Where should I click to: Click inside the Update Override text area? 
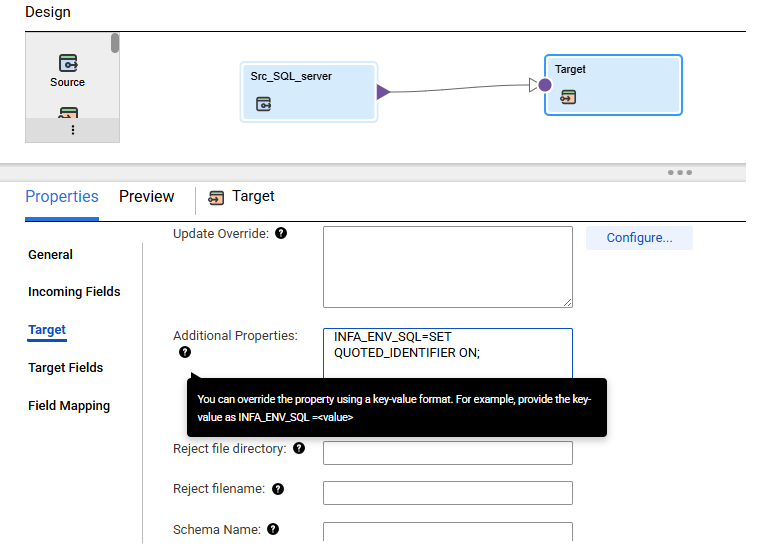coord(448,267)
